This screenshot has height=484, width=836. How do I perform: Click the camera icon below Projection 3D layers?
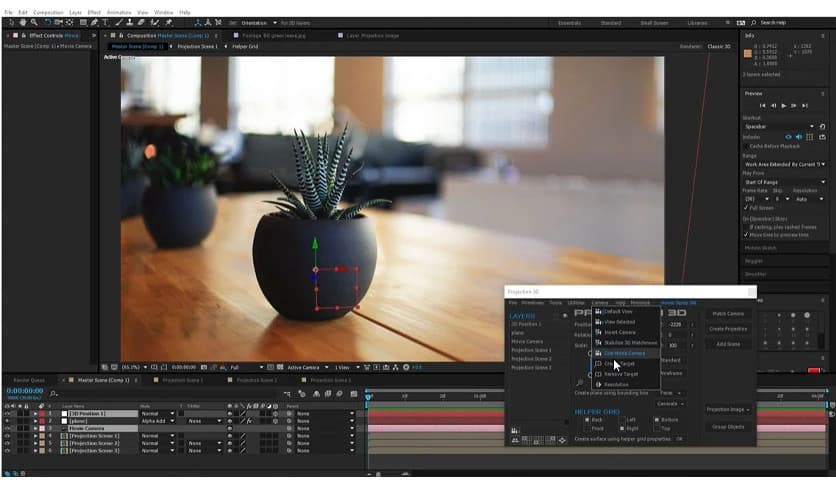point(515,431)
